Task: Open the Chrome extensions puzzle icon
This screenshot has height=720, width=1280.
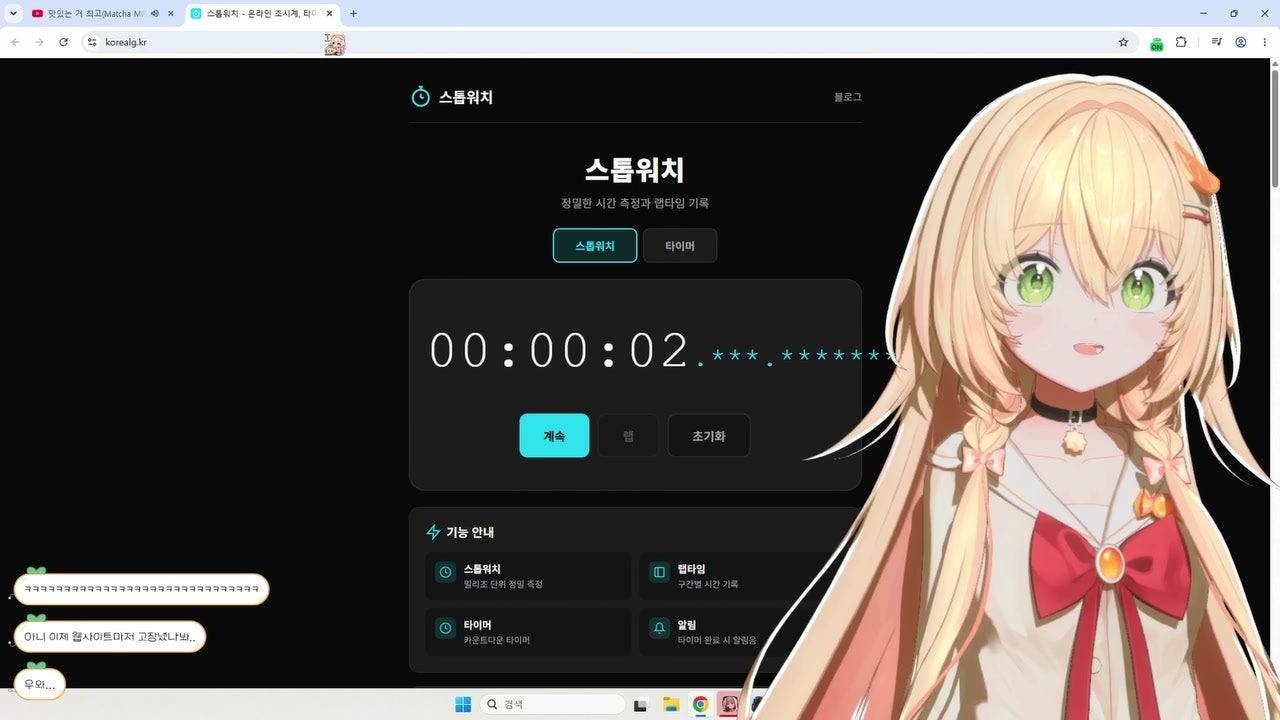Action: click(x=1181, y=42)
